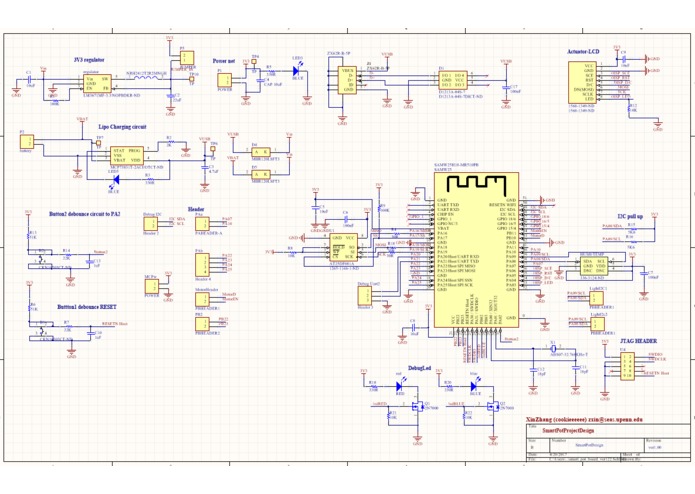This screenshot has width=695, height=494.
Task: Click the Actuator-LCD connector block
Action: tap(582, 83)
